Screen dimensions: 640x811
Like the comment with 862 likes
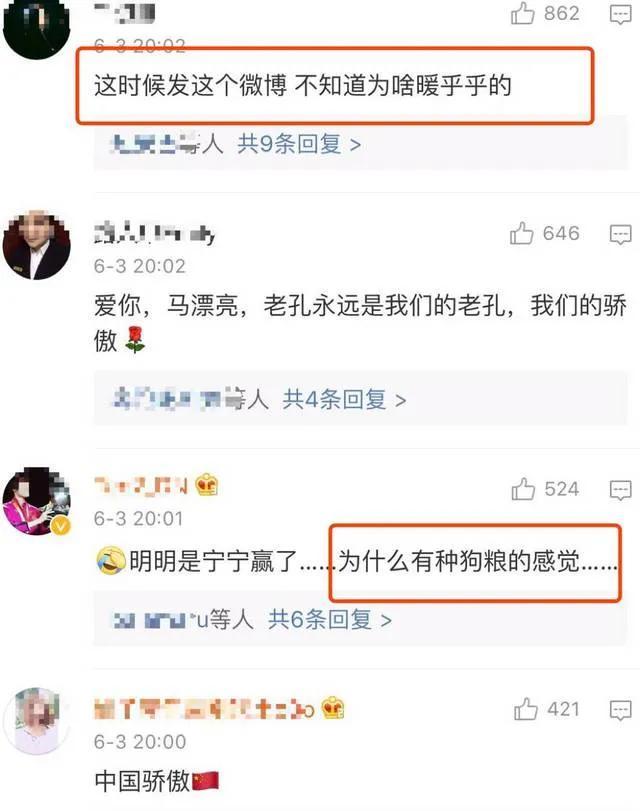(523, 13)
